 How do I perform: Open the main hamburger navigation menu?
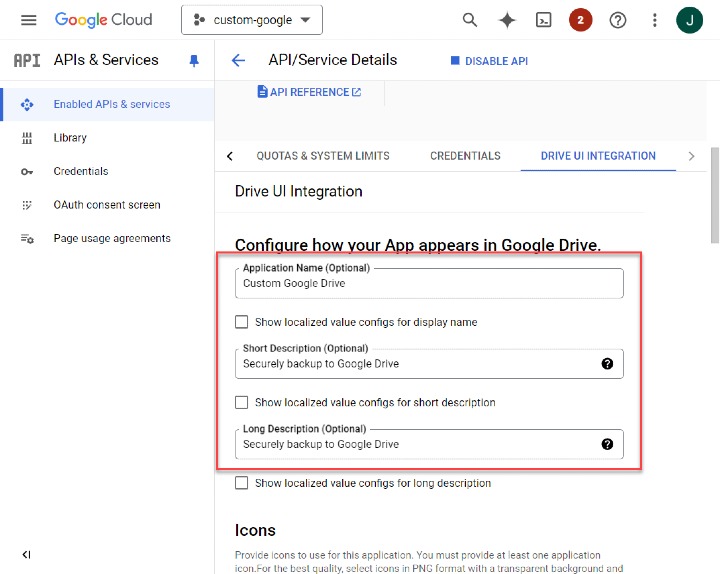click(28, 20)
